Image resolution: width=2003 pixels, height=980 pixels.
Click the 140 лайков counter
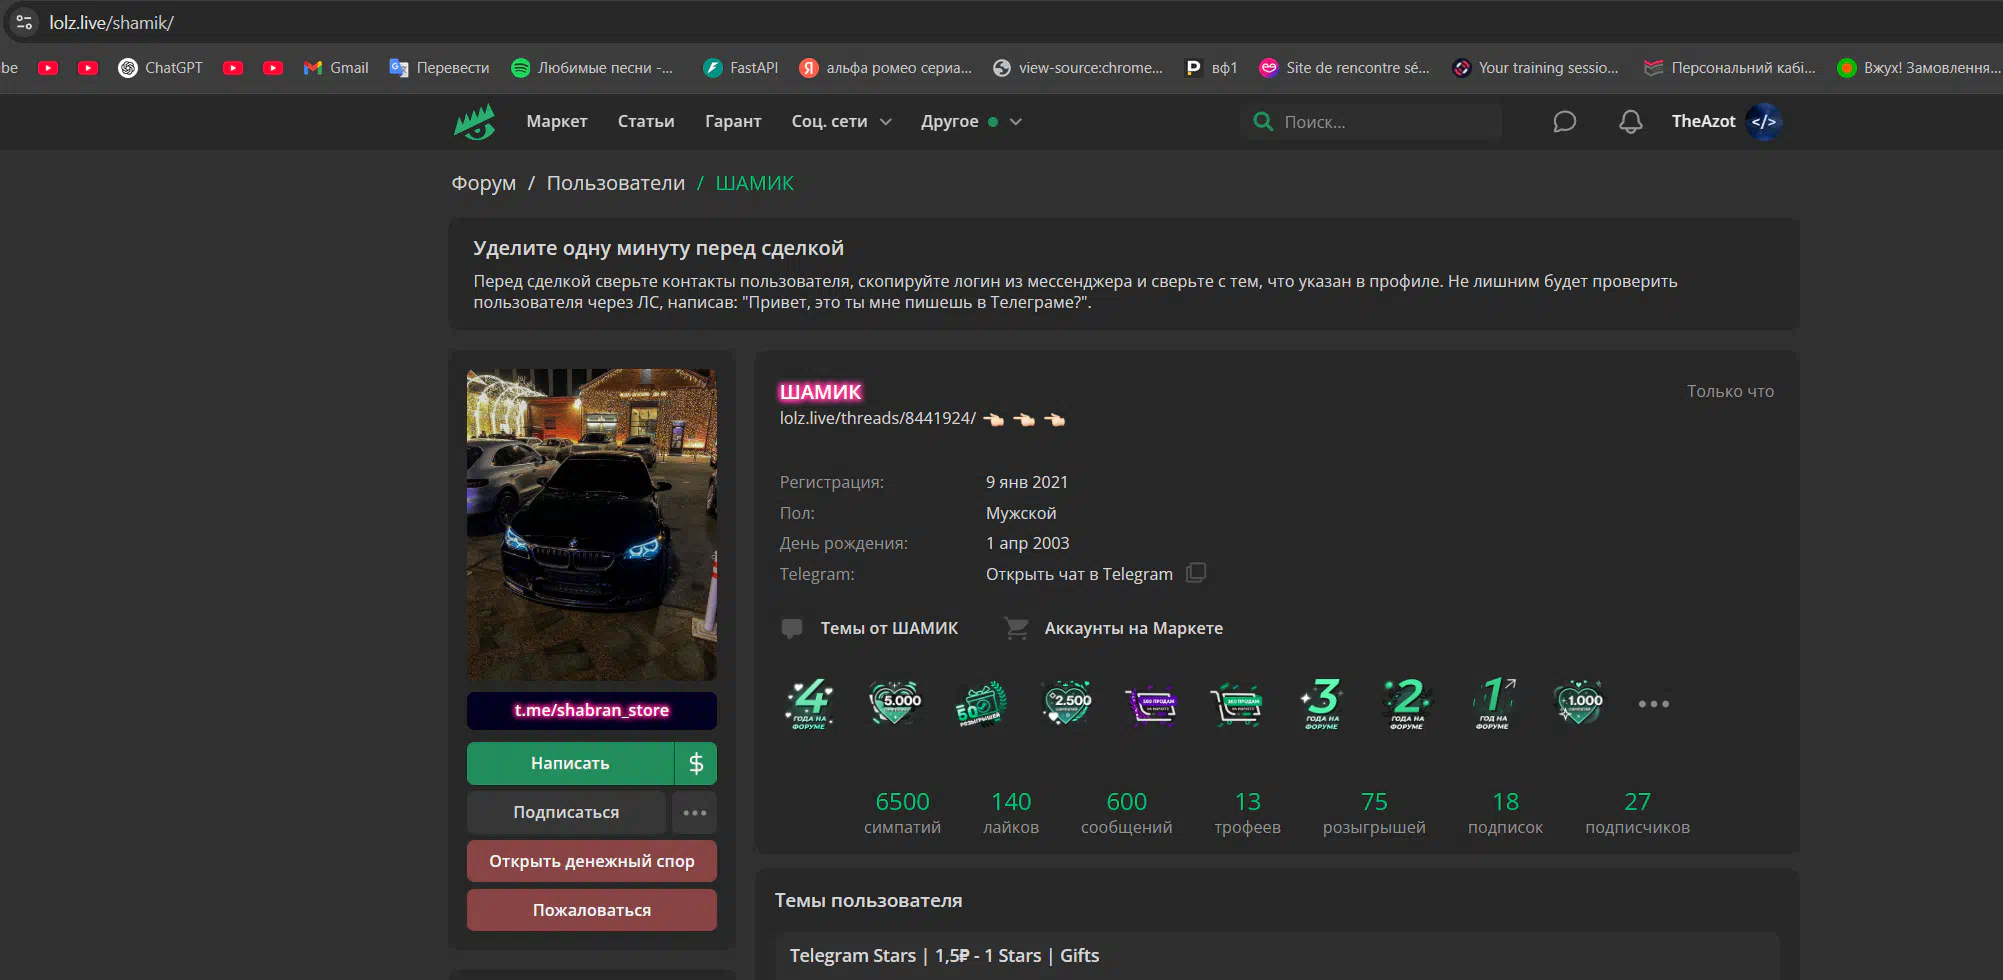coord(1011,813)
